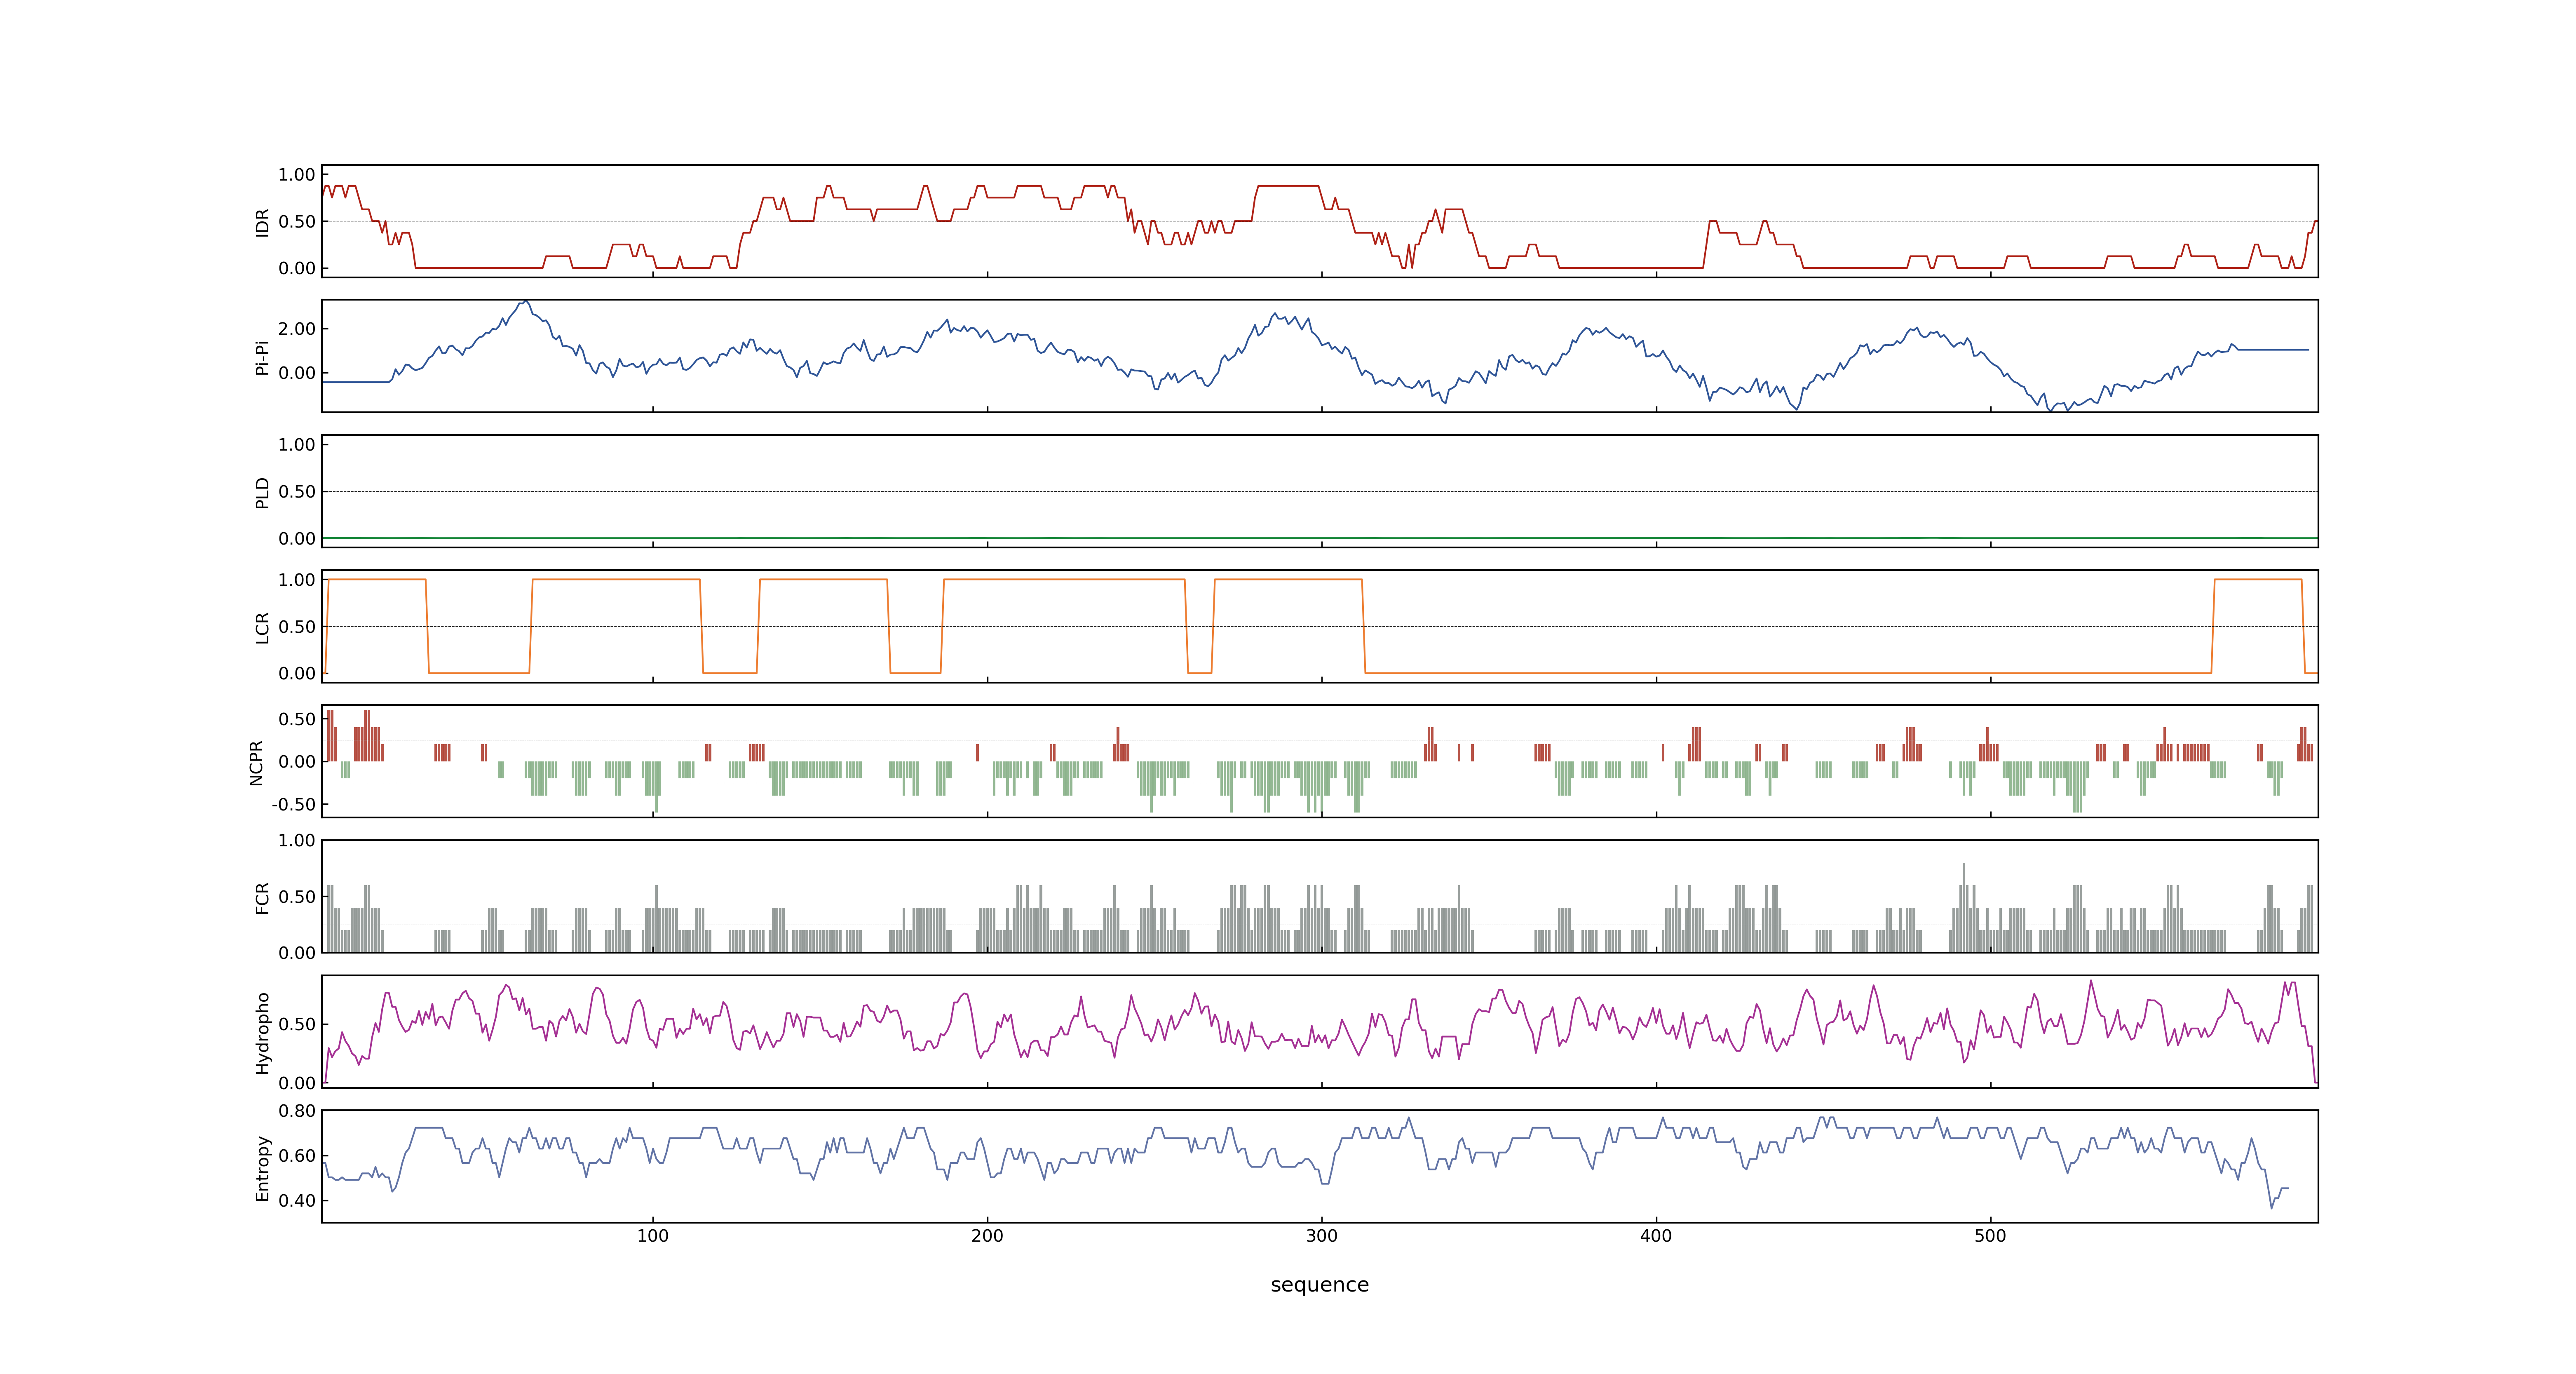Click the 1.00 tick of the FCR panel

(297, 841)
